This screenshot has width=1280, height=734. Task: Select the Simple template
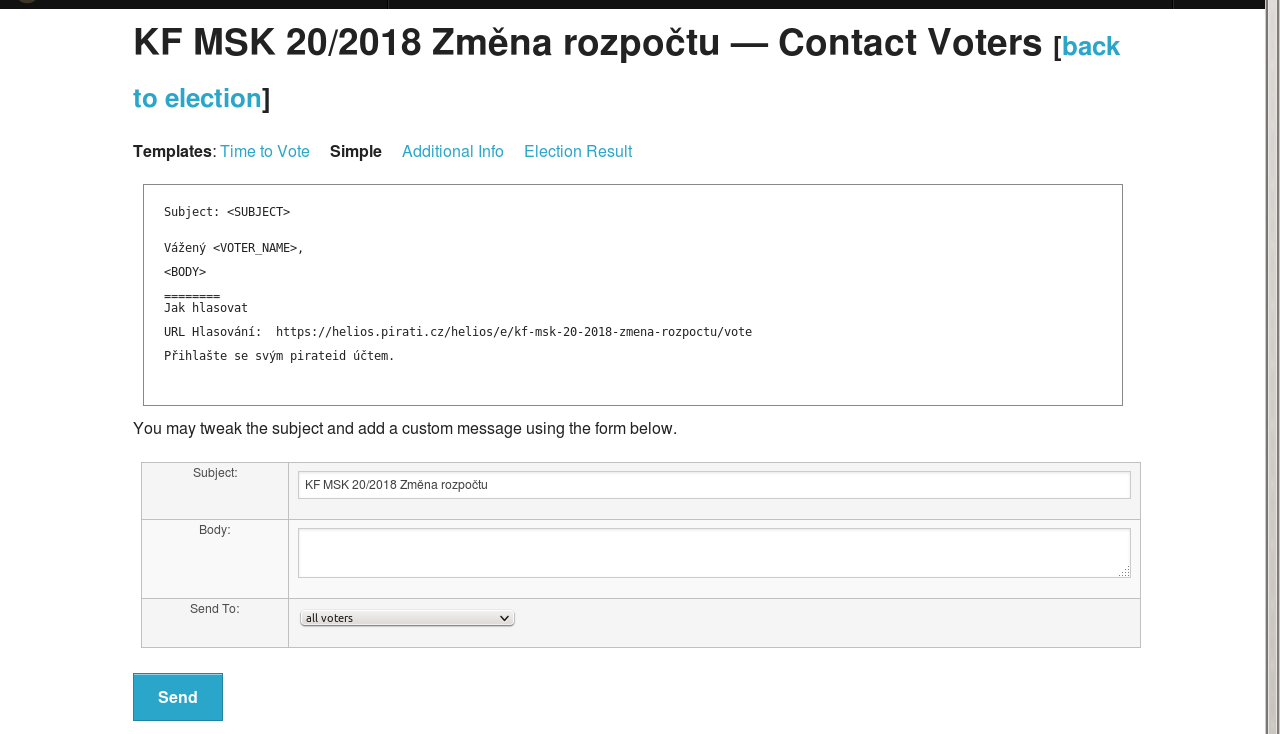(356, 151)
